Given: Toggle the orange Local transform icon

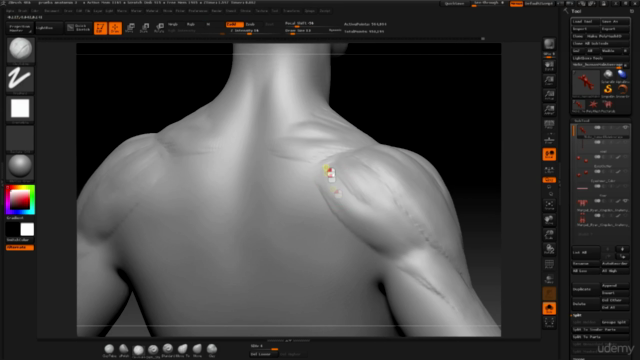Looking at the screenshot, I should coord(549,154).
